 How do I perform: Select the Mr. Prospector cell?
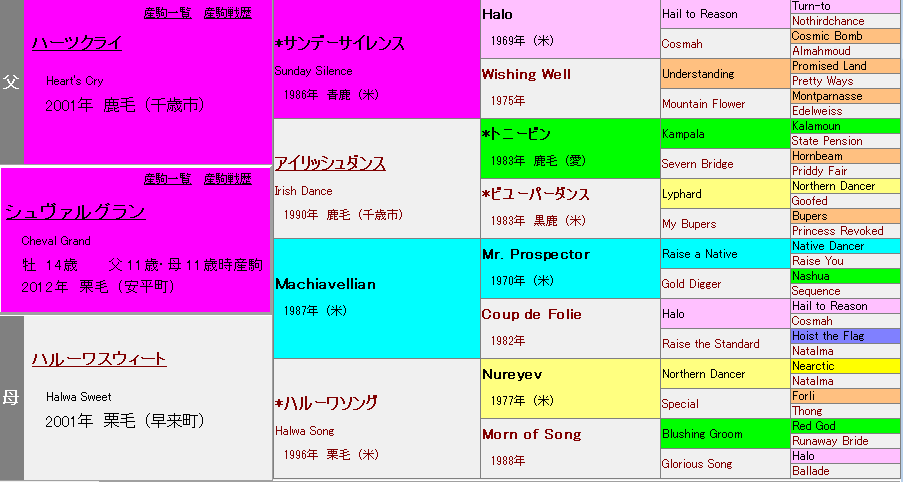point(535,254)
